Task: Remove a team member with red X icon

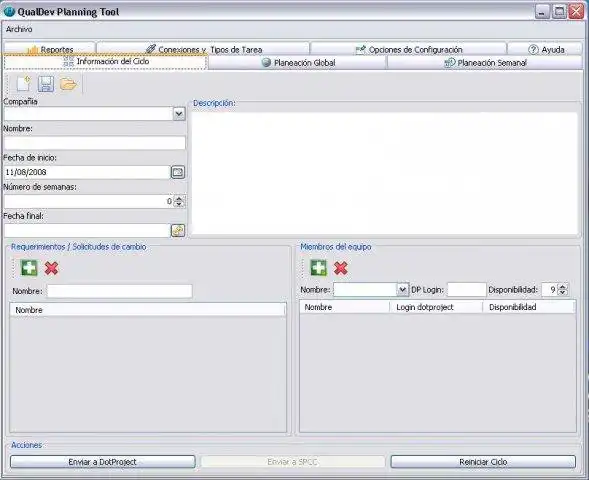Action: coord(341,268)
